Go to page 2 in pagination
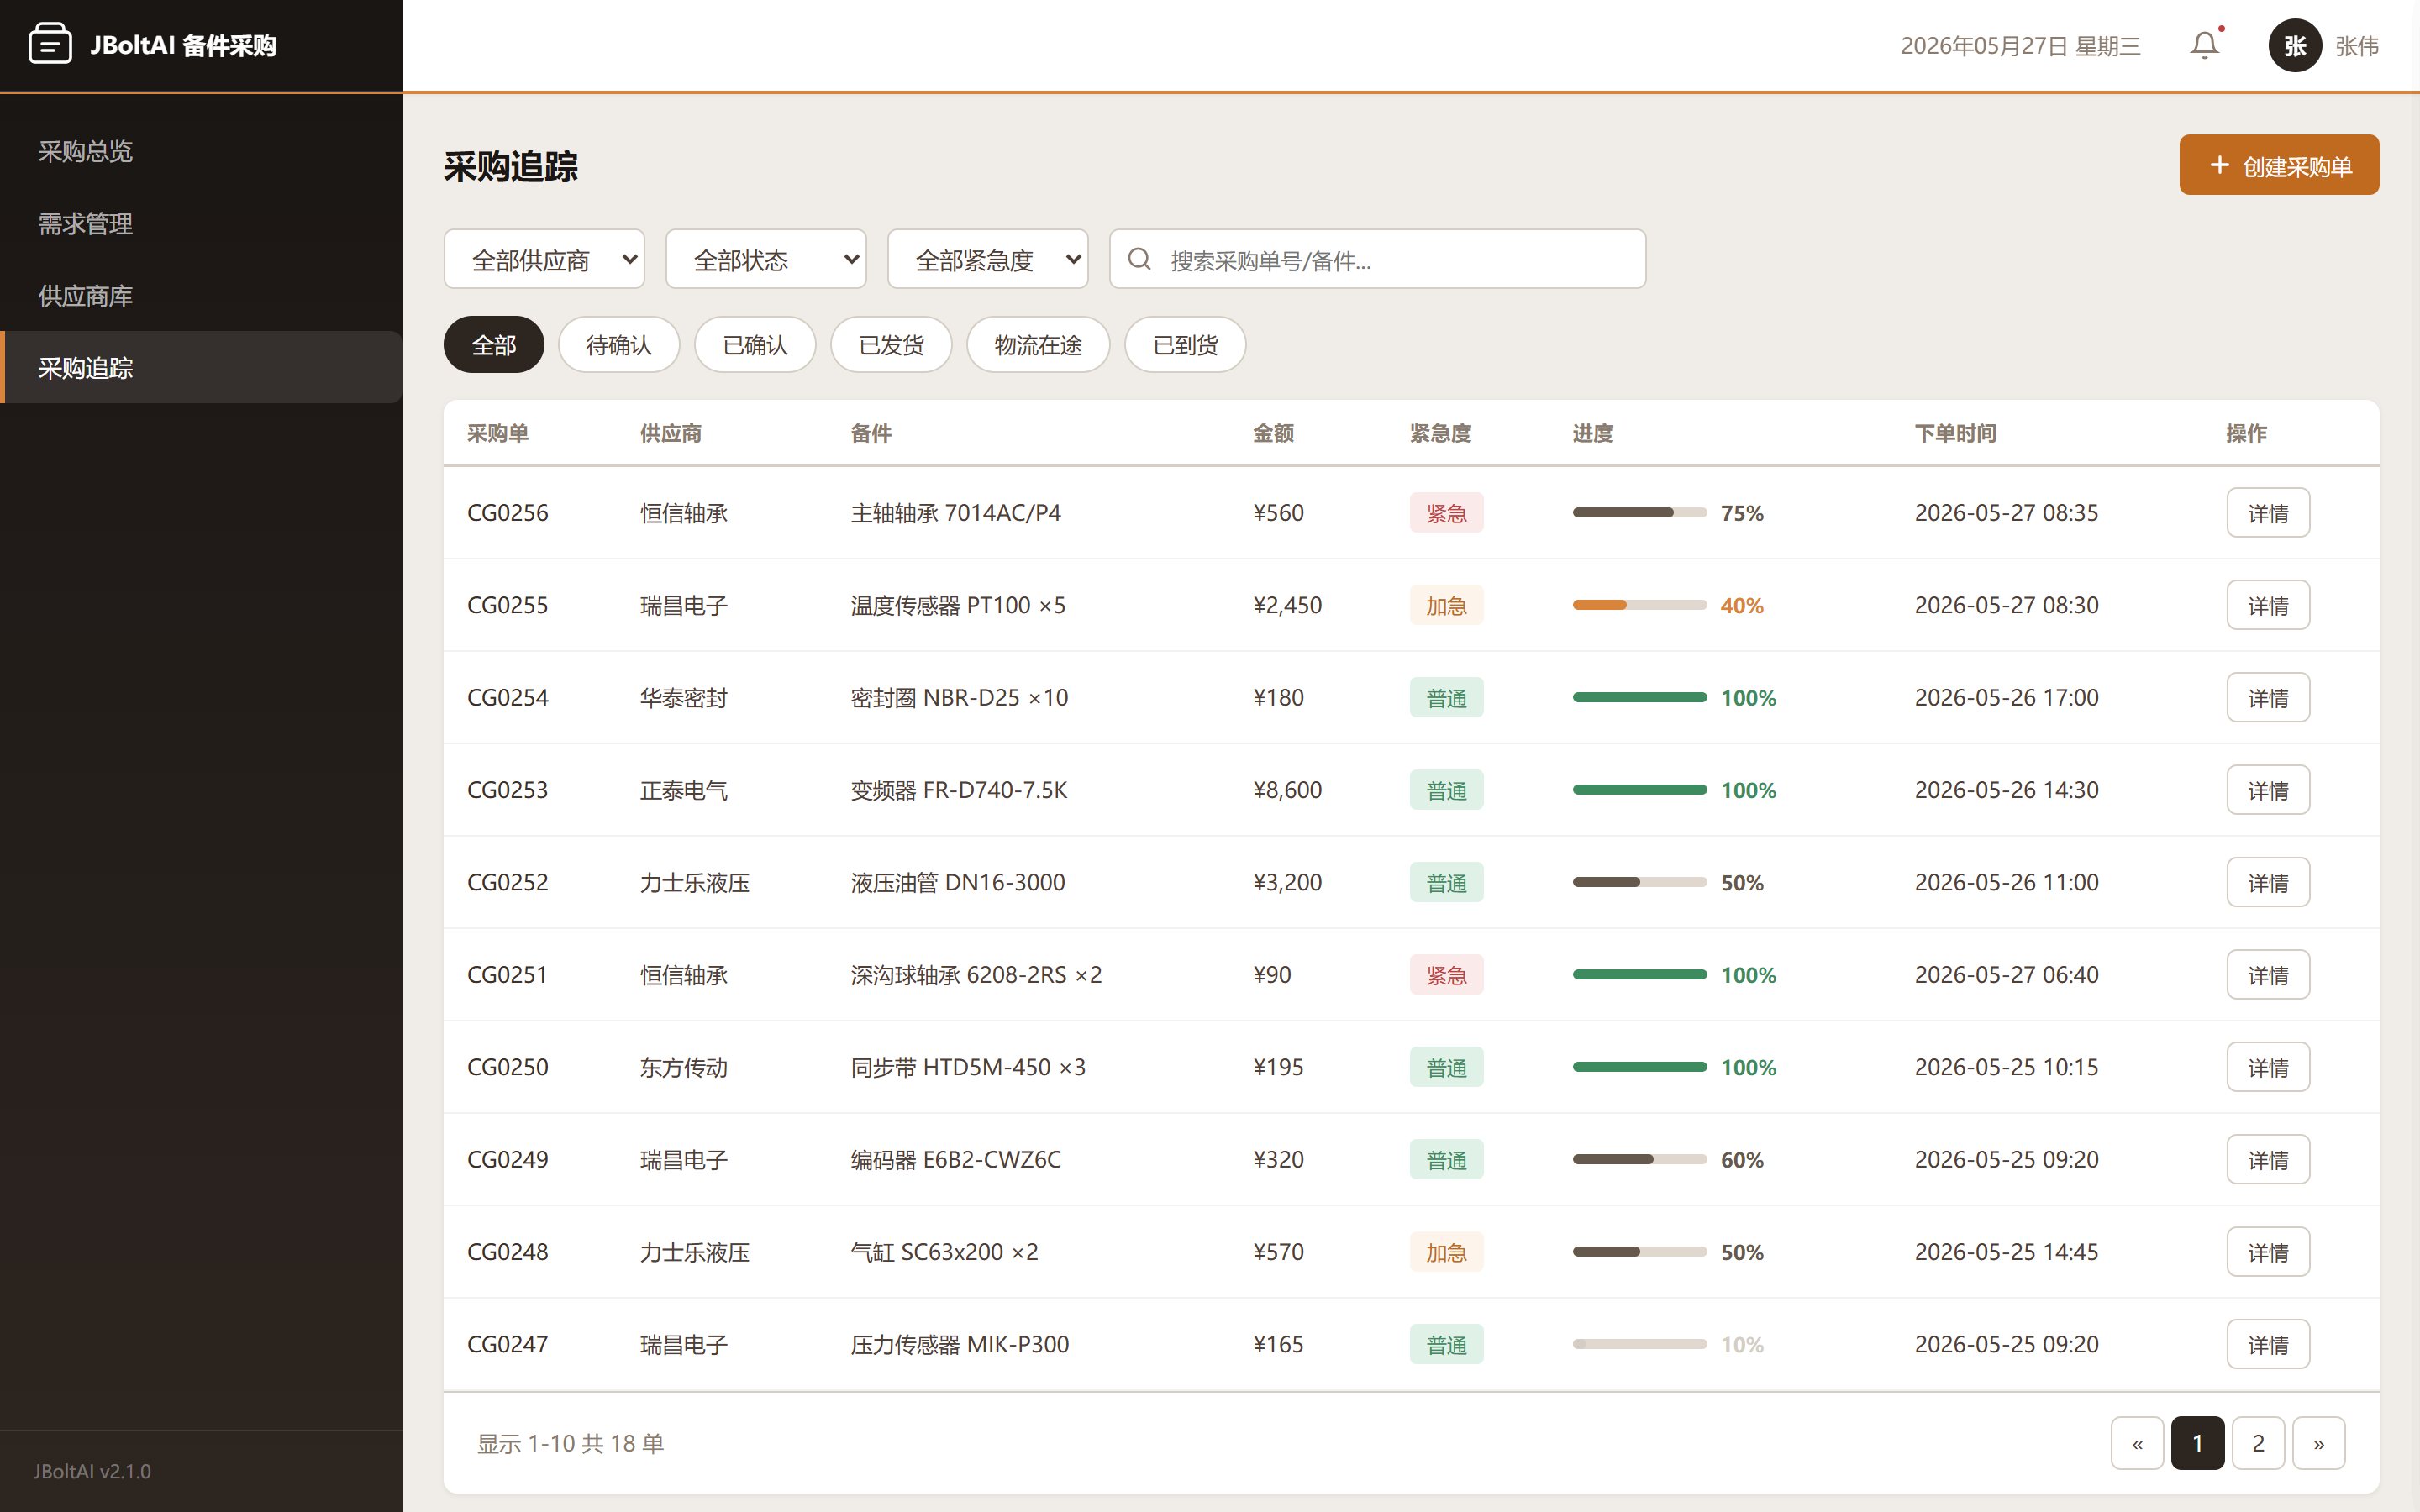The width and height of the screenshot is (2420, 1512). click(2258, 1443)
